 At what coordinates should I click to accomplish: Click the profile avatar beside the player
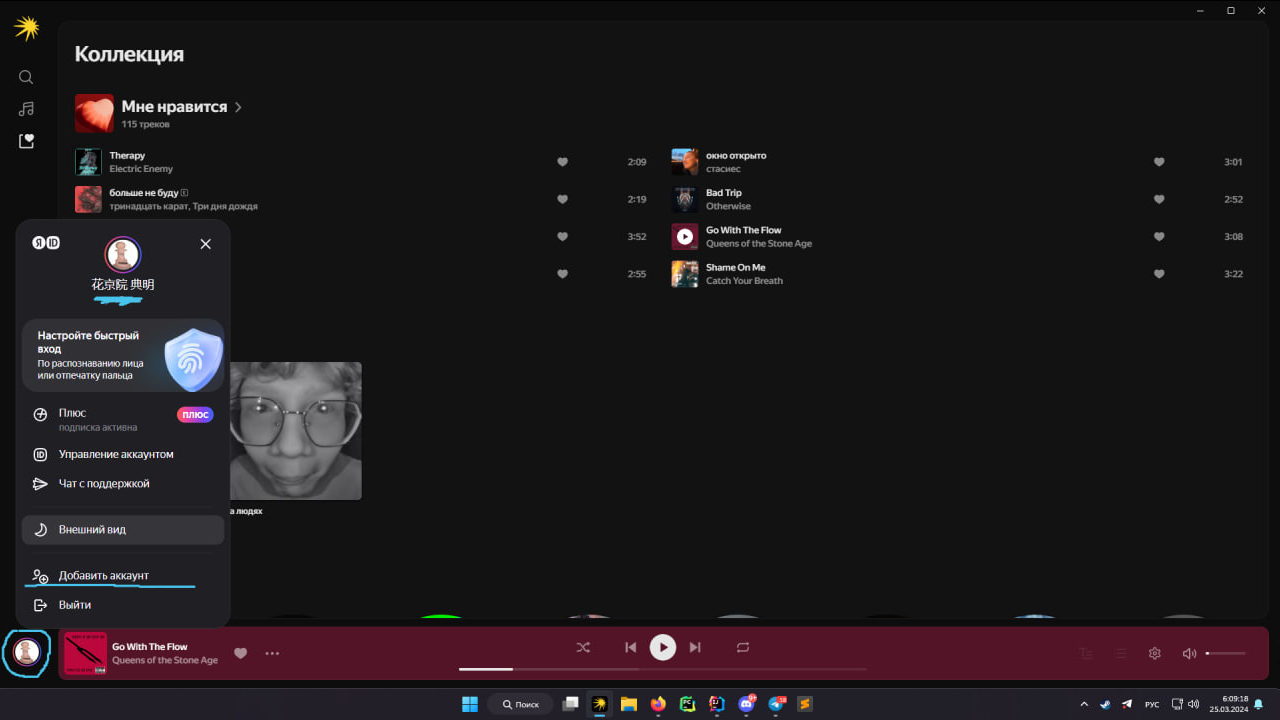[x=27, y=652]
